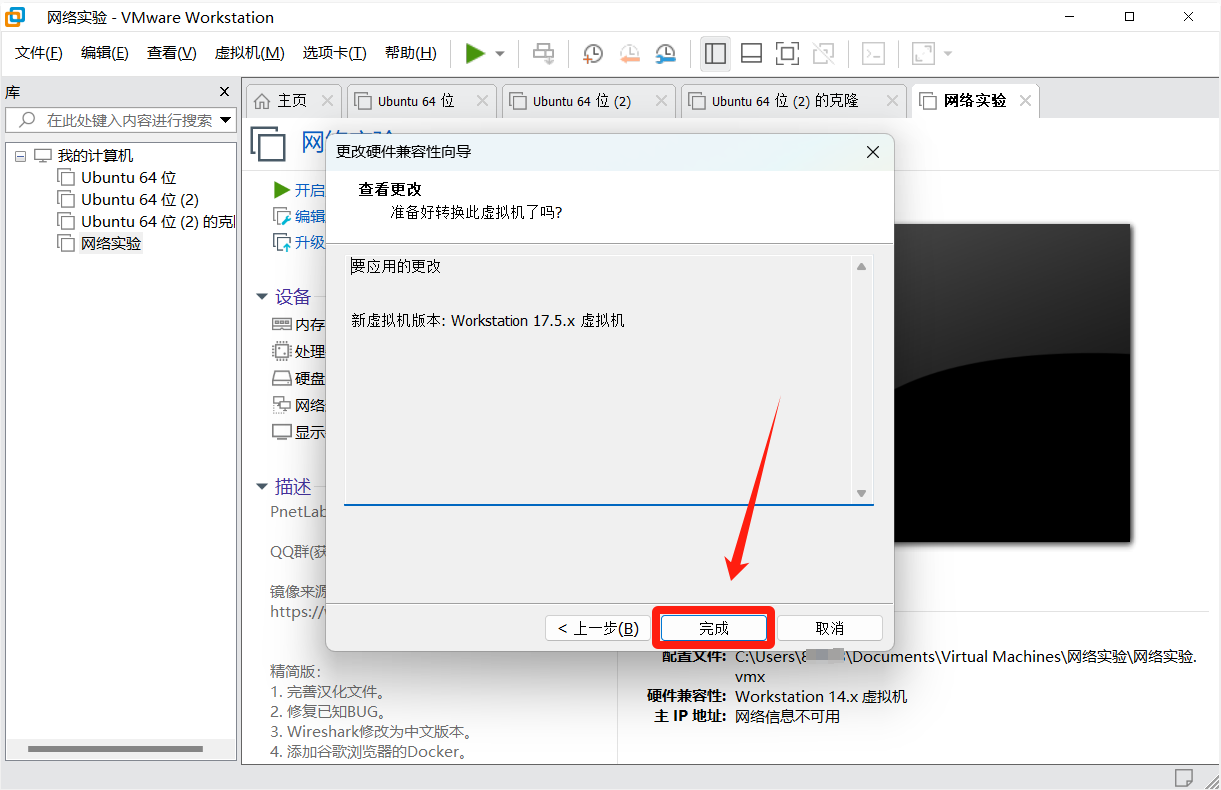Open the 选项卡(T) menu
1221x790 pixels.
tap(334, 53)
